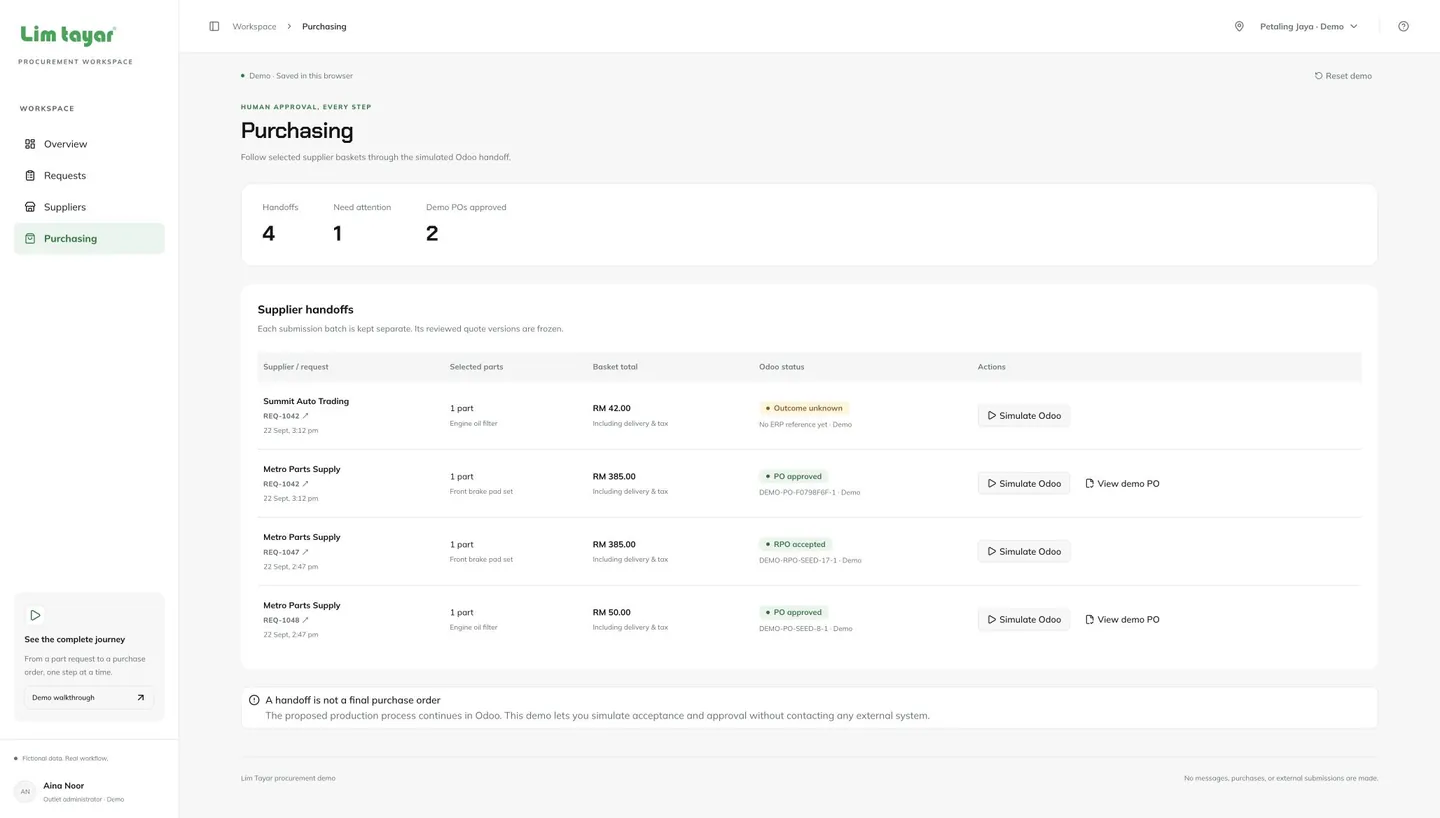Image resolution: width=1440 pixels, height=818 pixels.
Task: Open Requests in the sidebar
Action: [x=89, y=175]
